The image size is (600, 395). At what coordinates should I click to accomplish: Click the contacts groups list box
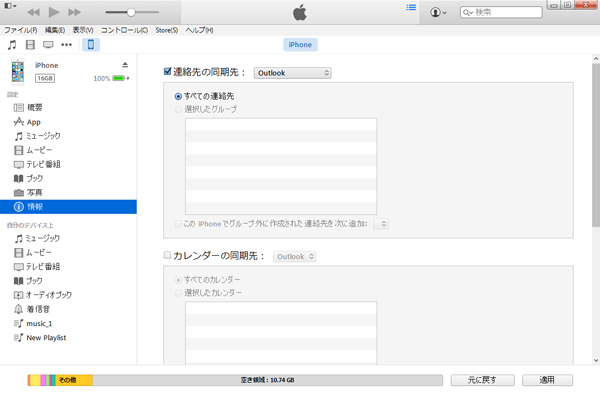(x=281, y=166)
